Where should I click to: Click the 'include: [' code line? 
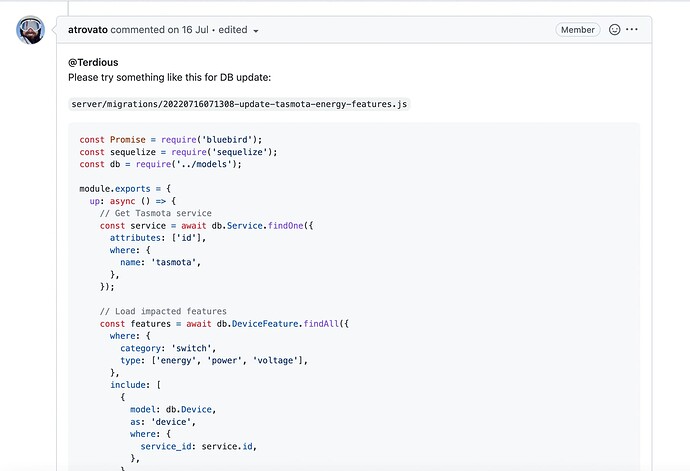pos(135,385)
